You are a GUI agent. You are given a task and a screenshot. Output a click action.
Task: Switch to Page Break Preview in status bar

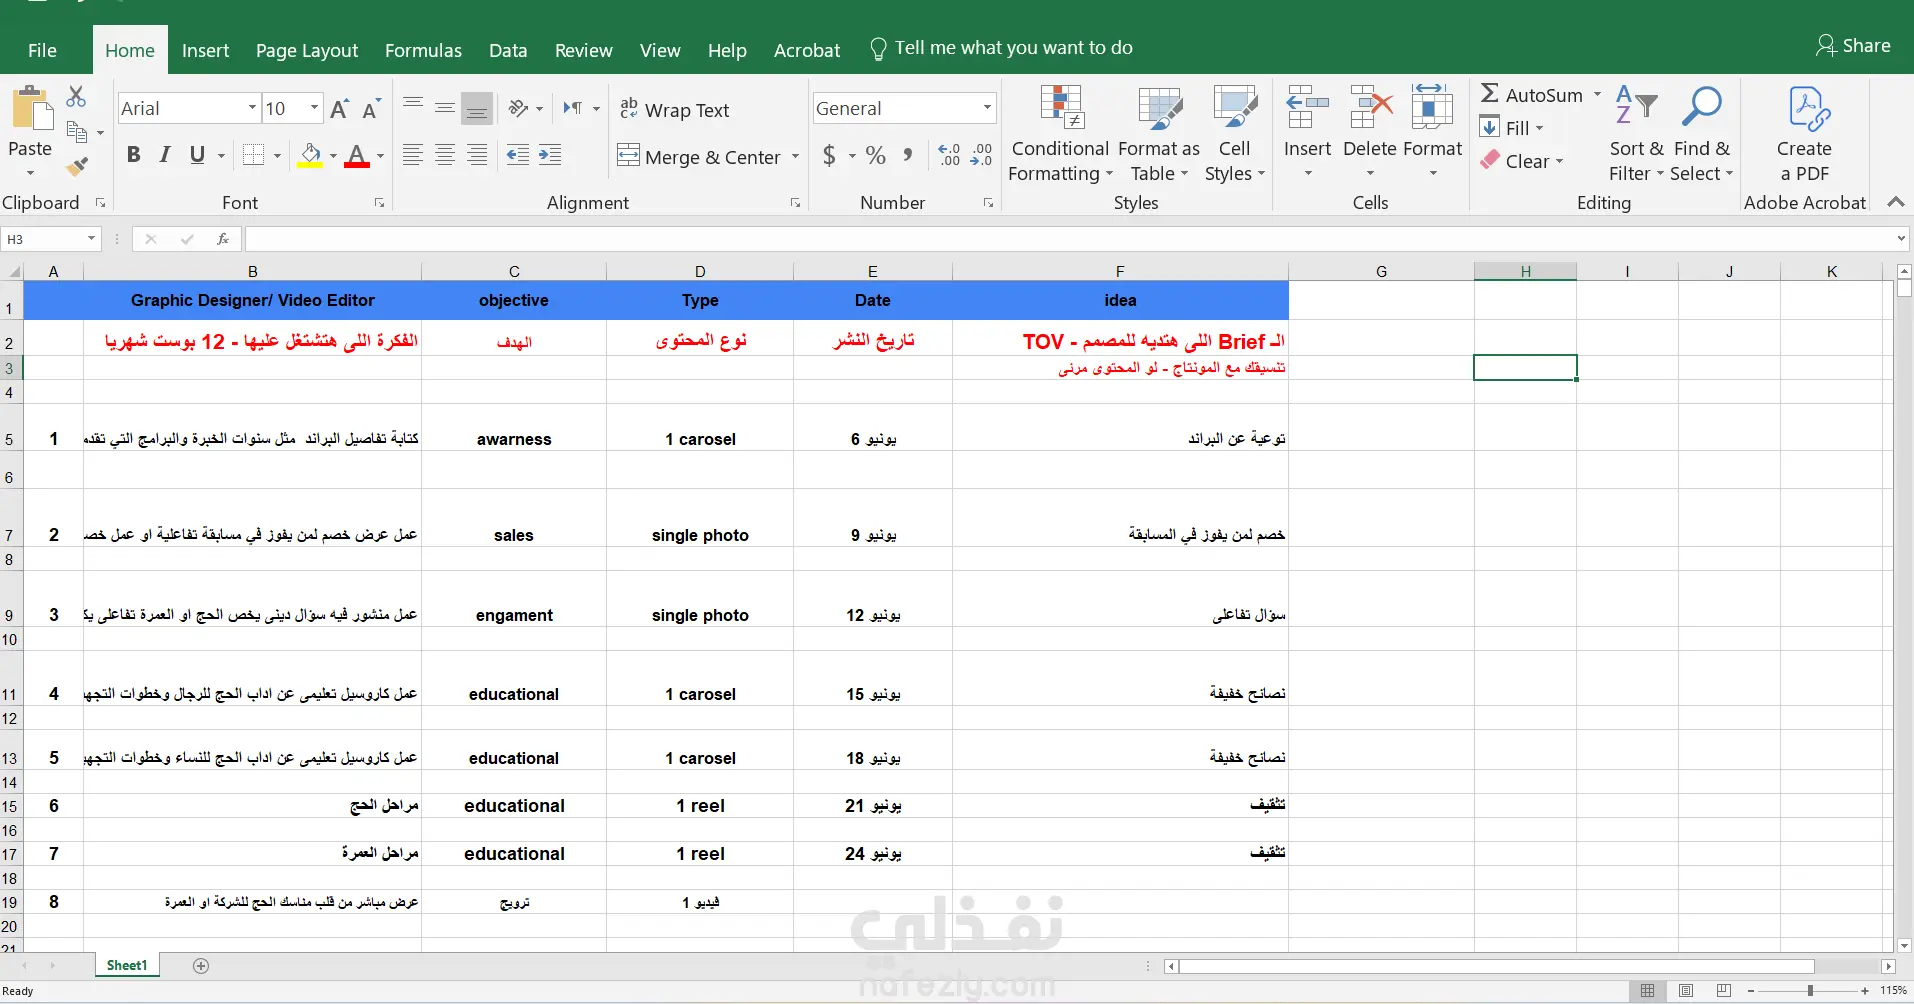pyautogui.click(x=1723, y=991)
